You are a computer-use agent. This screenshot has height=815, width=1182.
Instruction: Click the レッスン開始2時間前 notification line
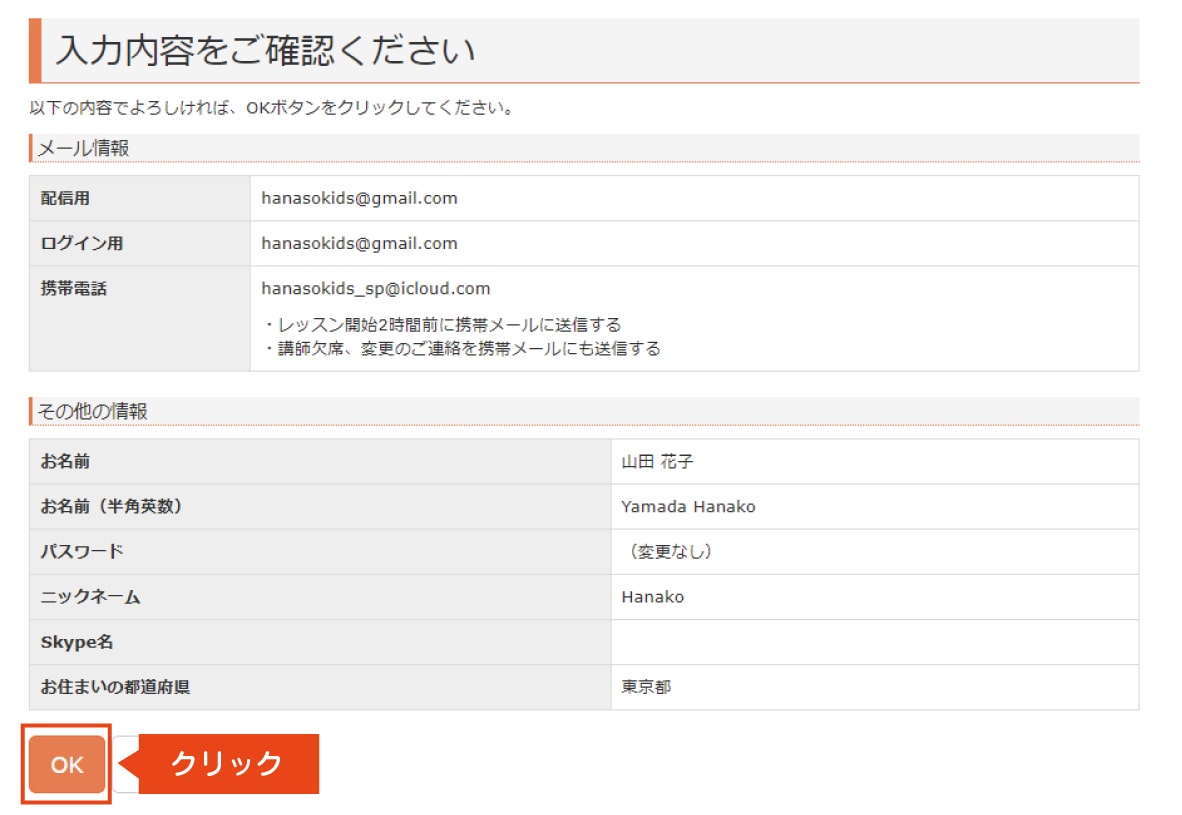pyautogui.click(x=443, y=325)
